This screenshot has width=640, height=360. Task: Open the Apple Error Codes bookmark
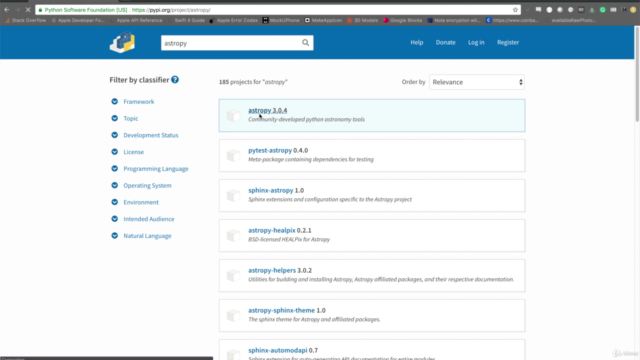[233, 20]
